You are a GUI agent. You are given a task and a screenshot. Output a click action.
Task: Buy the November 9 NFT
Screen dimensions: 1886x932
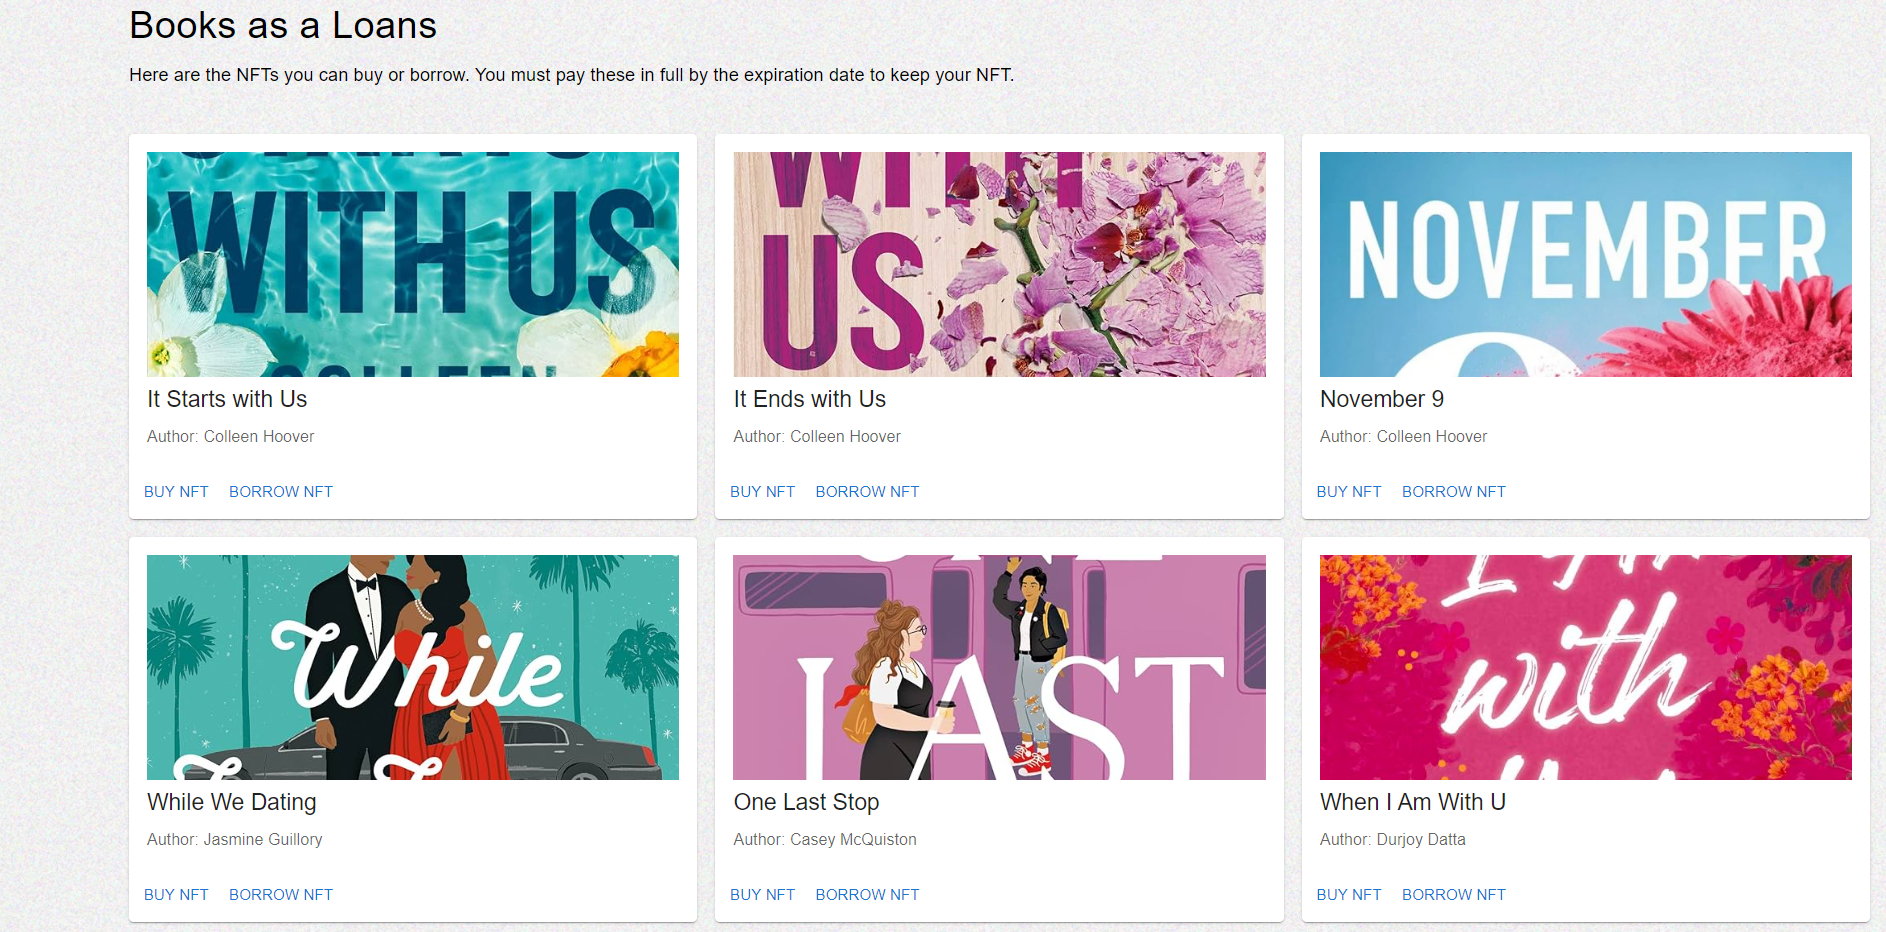click(1349, 492)
